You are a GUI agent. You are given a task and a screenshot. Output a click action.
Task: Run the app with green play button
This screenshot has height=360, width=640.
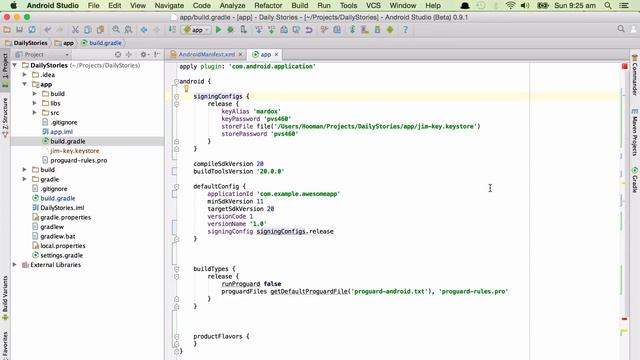point(218,30)
